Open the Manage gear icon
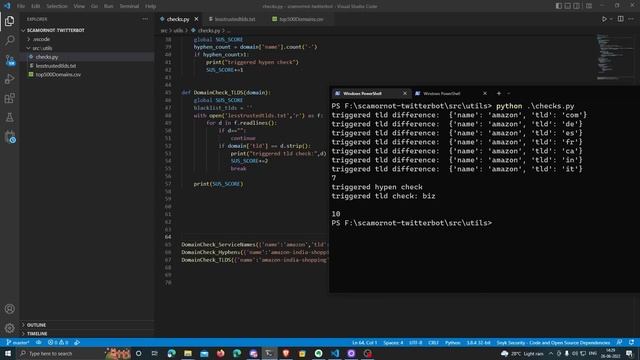The height and width of the screenshot is (360, 640). [9, 328]
